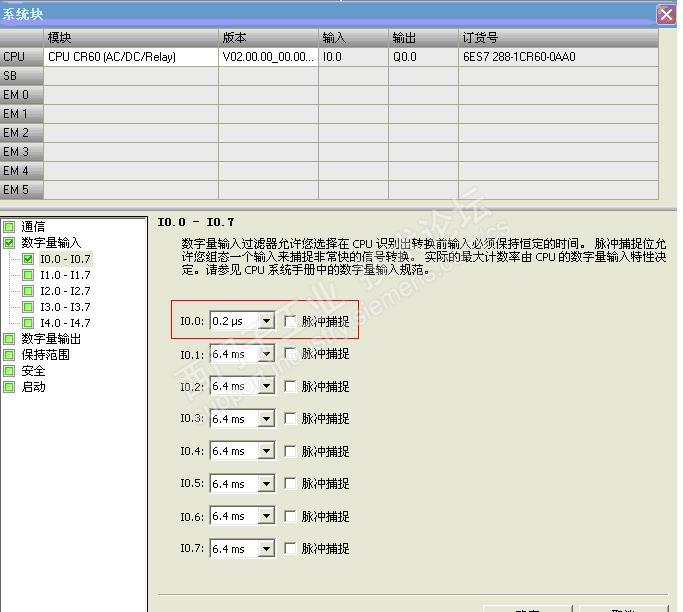Open the 数字量输出 tree node
The image size is (683, 612).
[51, 339]
